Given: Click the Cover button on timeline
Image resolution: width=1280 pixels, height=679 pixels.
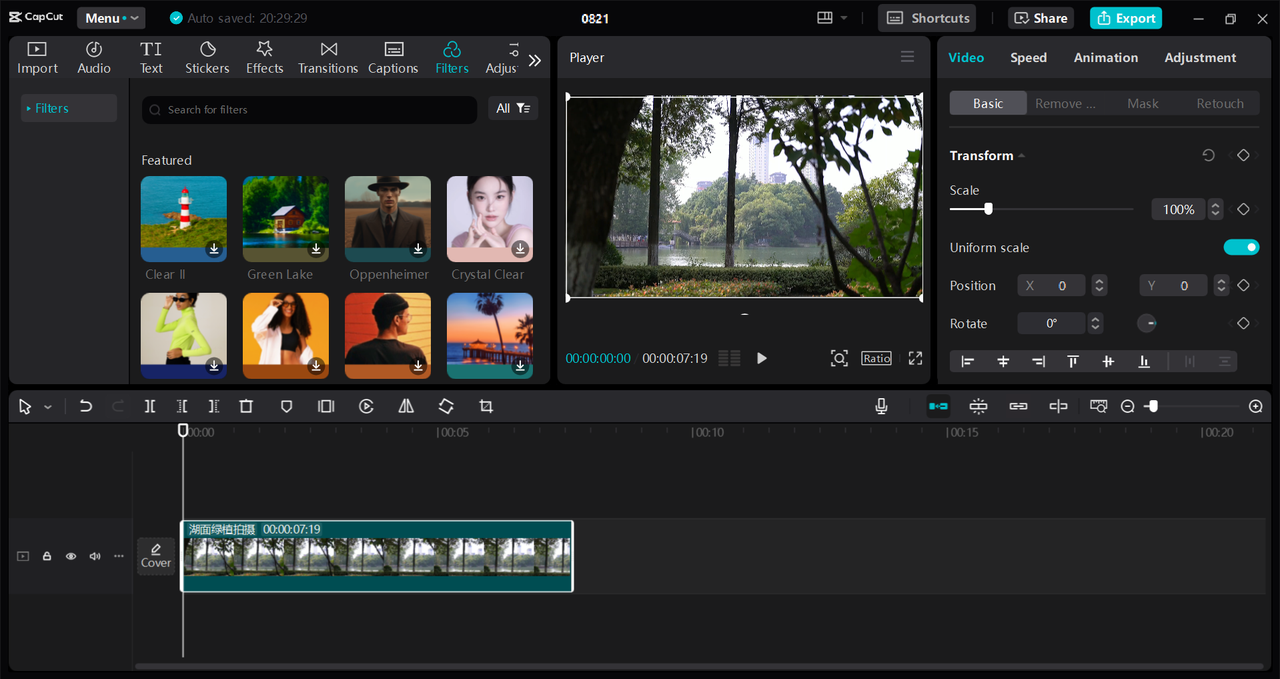Looking at the screenshot, I should tap(156, 556).
